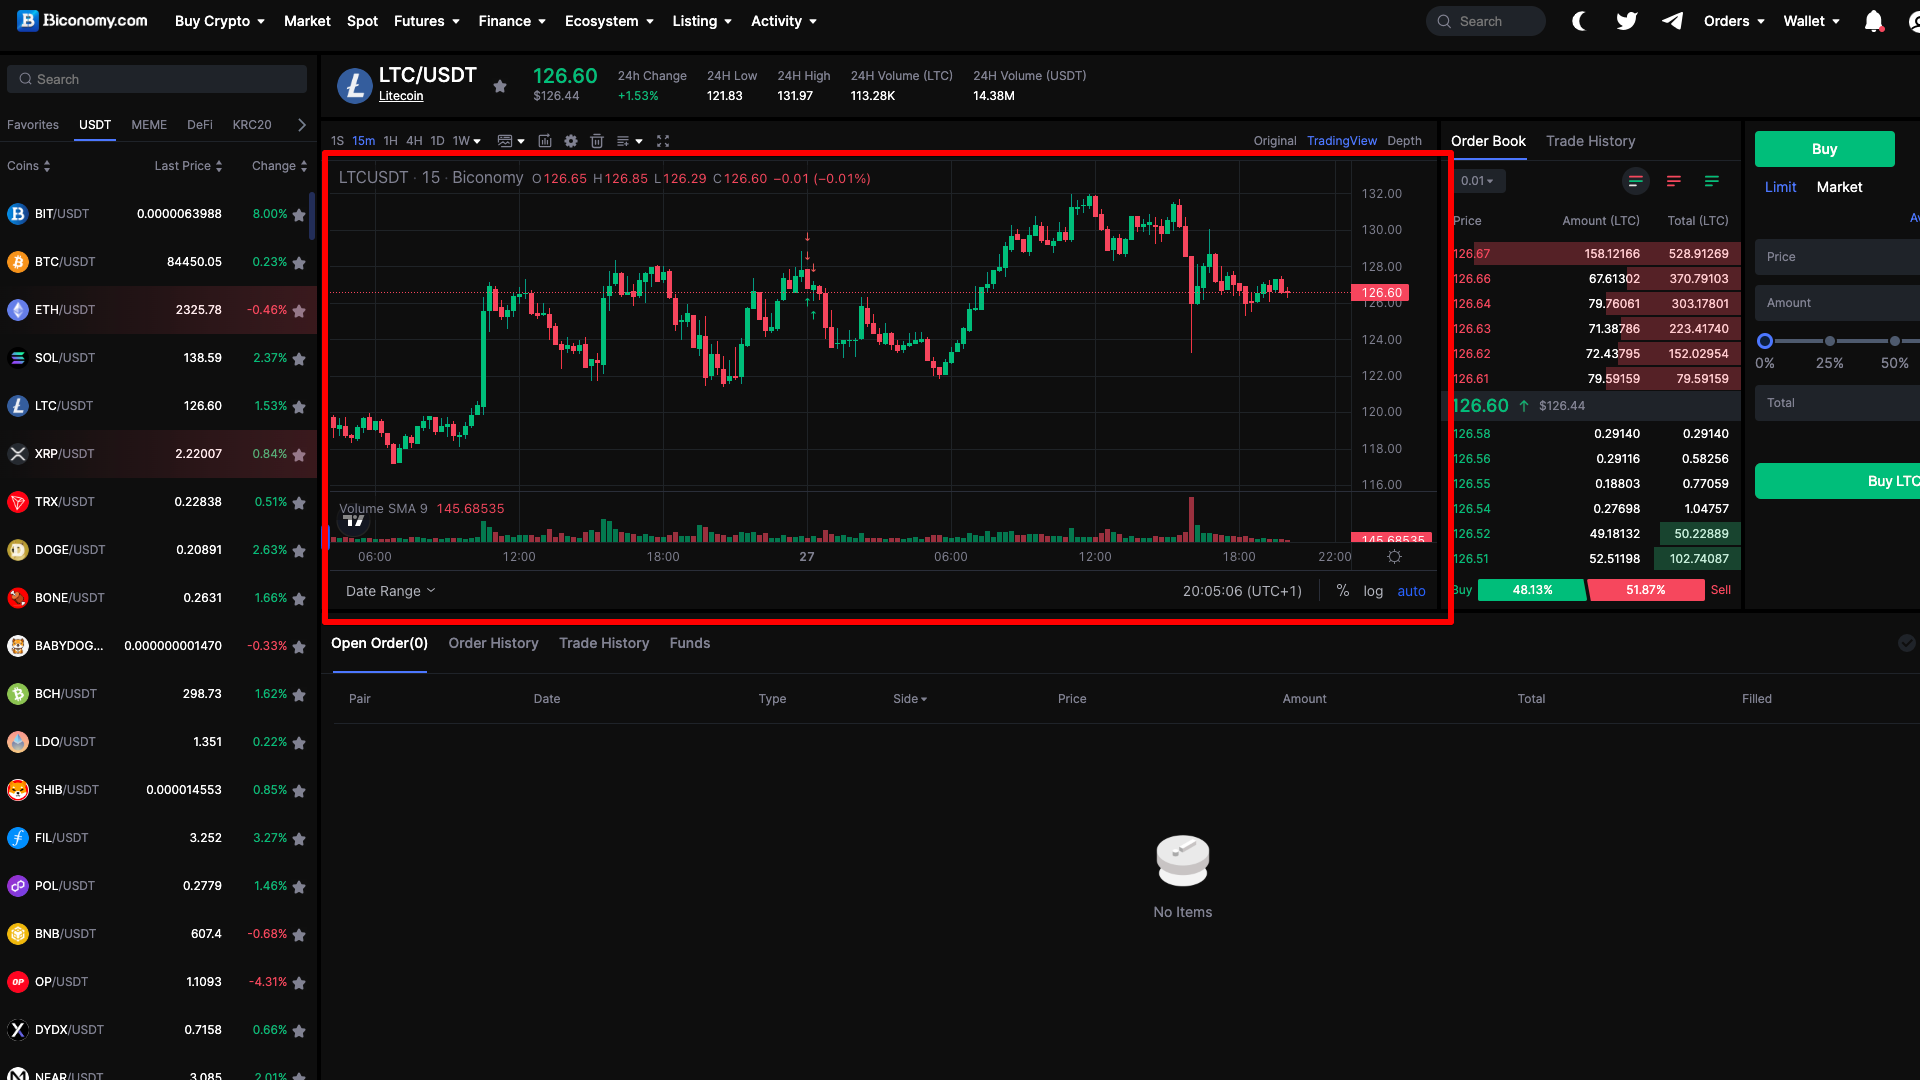Image resolution: width=1920 pixels, height=1080 pixels.
Task: Toggle favorite star for ETH/USDT
Action: tap(299, 311)
